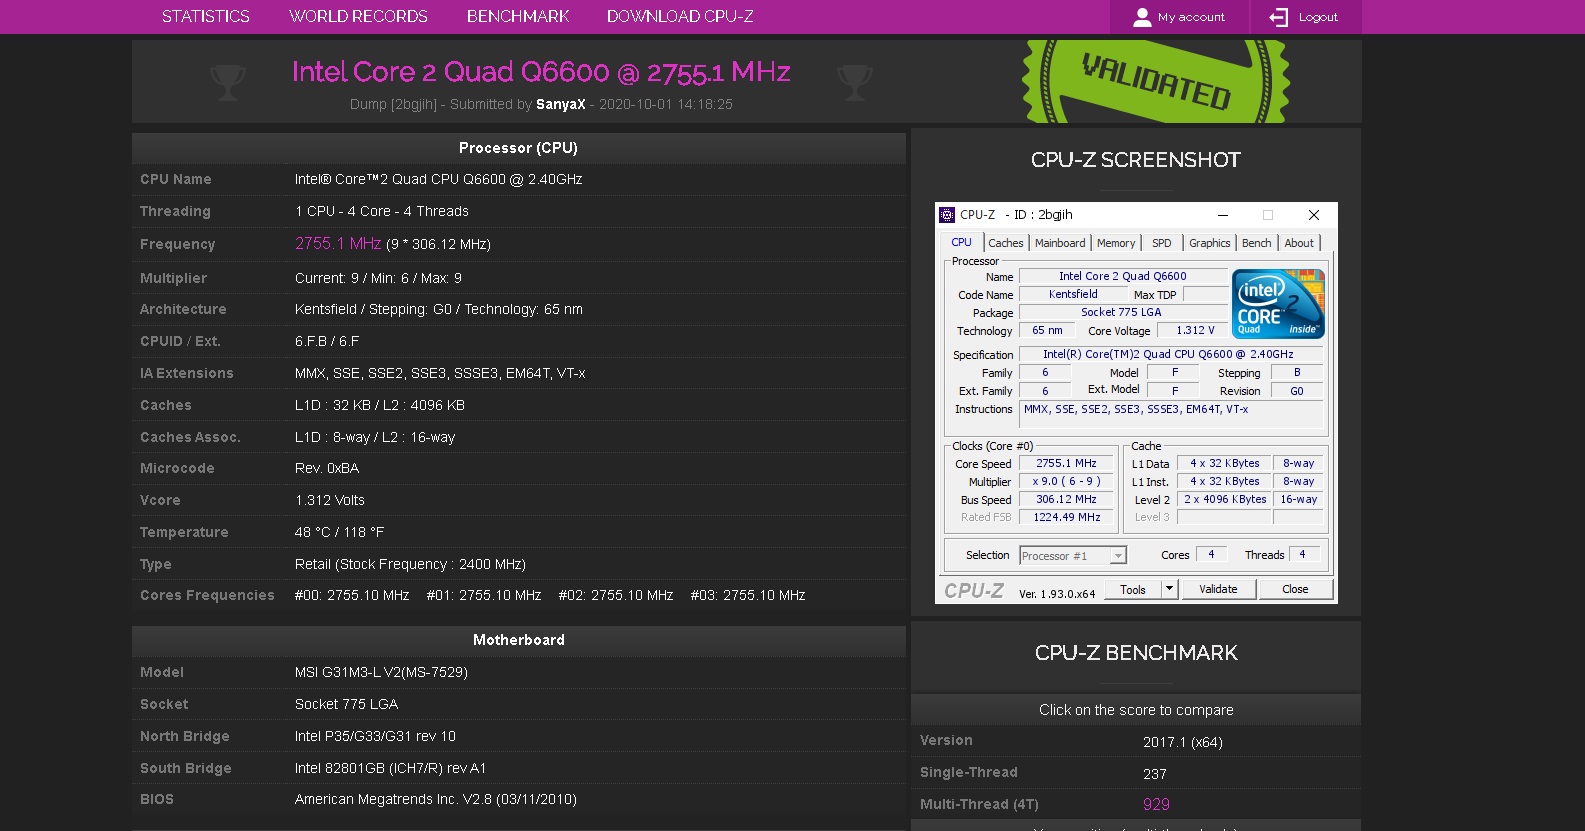The width and height of the screenshot is (1585, 831).
Task: Click the page title Intel Core 2 Quad Q6600
Action: [541, 72]
